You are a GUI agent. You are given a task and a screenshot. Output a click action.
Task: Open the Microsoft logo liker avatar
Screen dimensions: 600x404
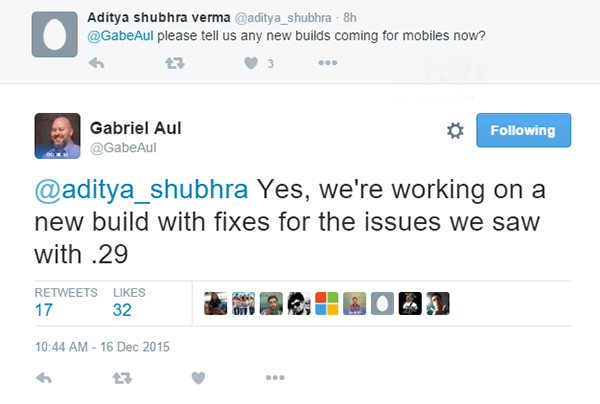327,304
